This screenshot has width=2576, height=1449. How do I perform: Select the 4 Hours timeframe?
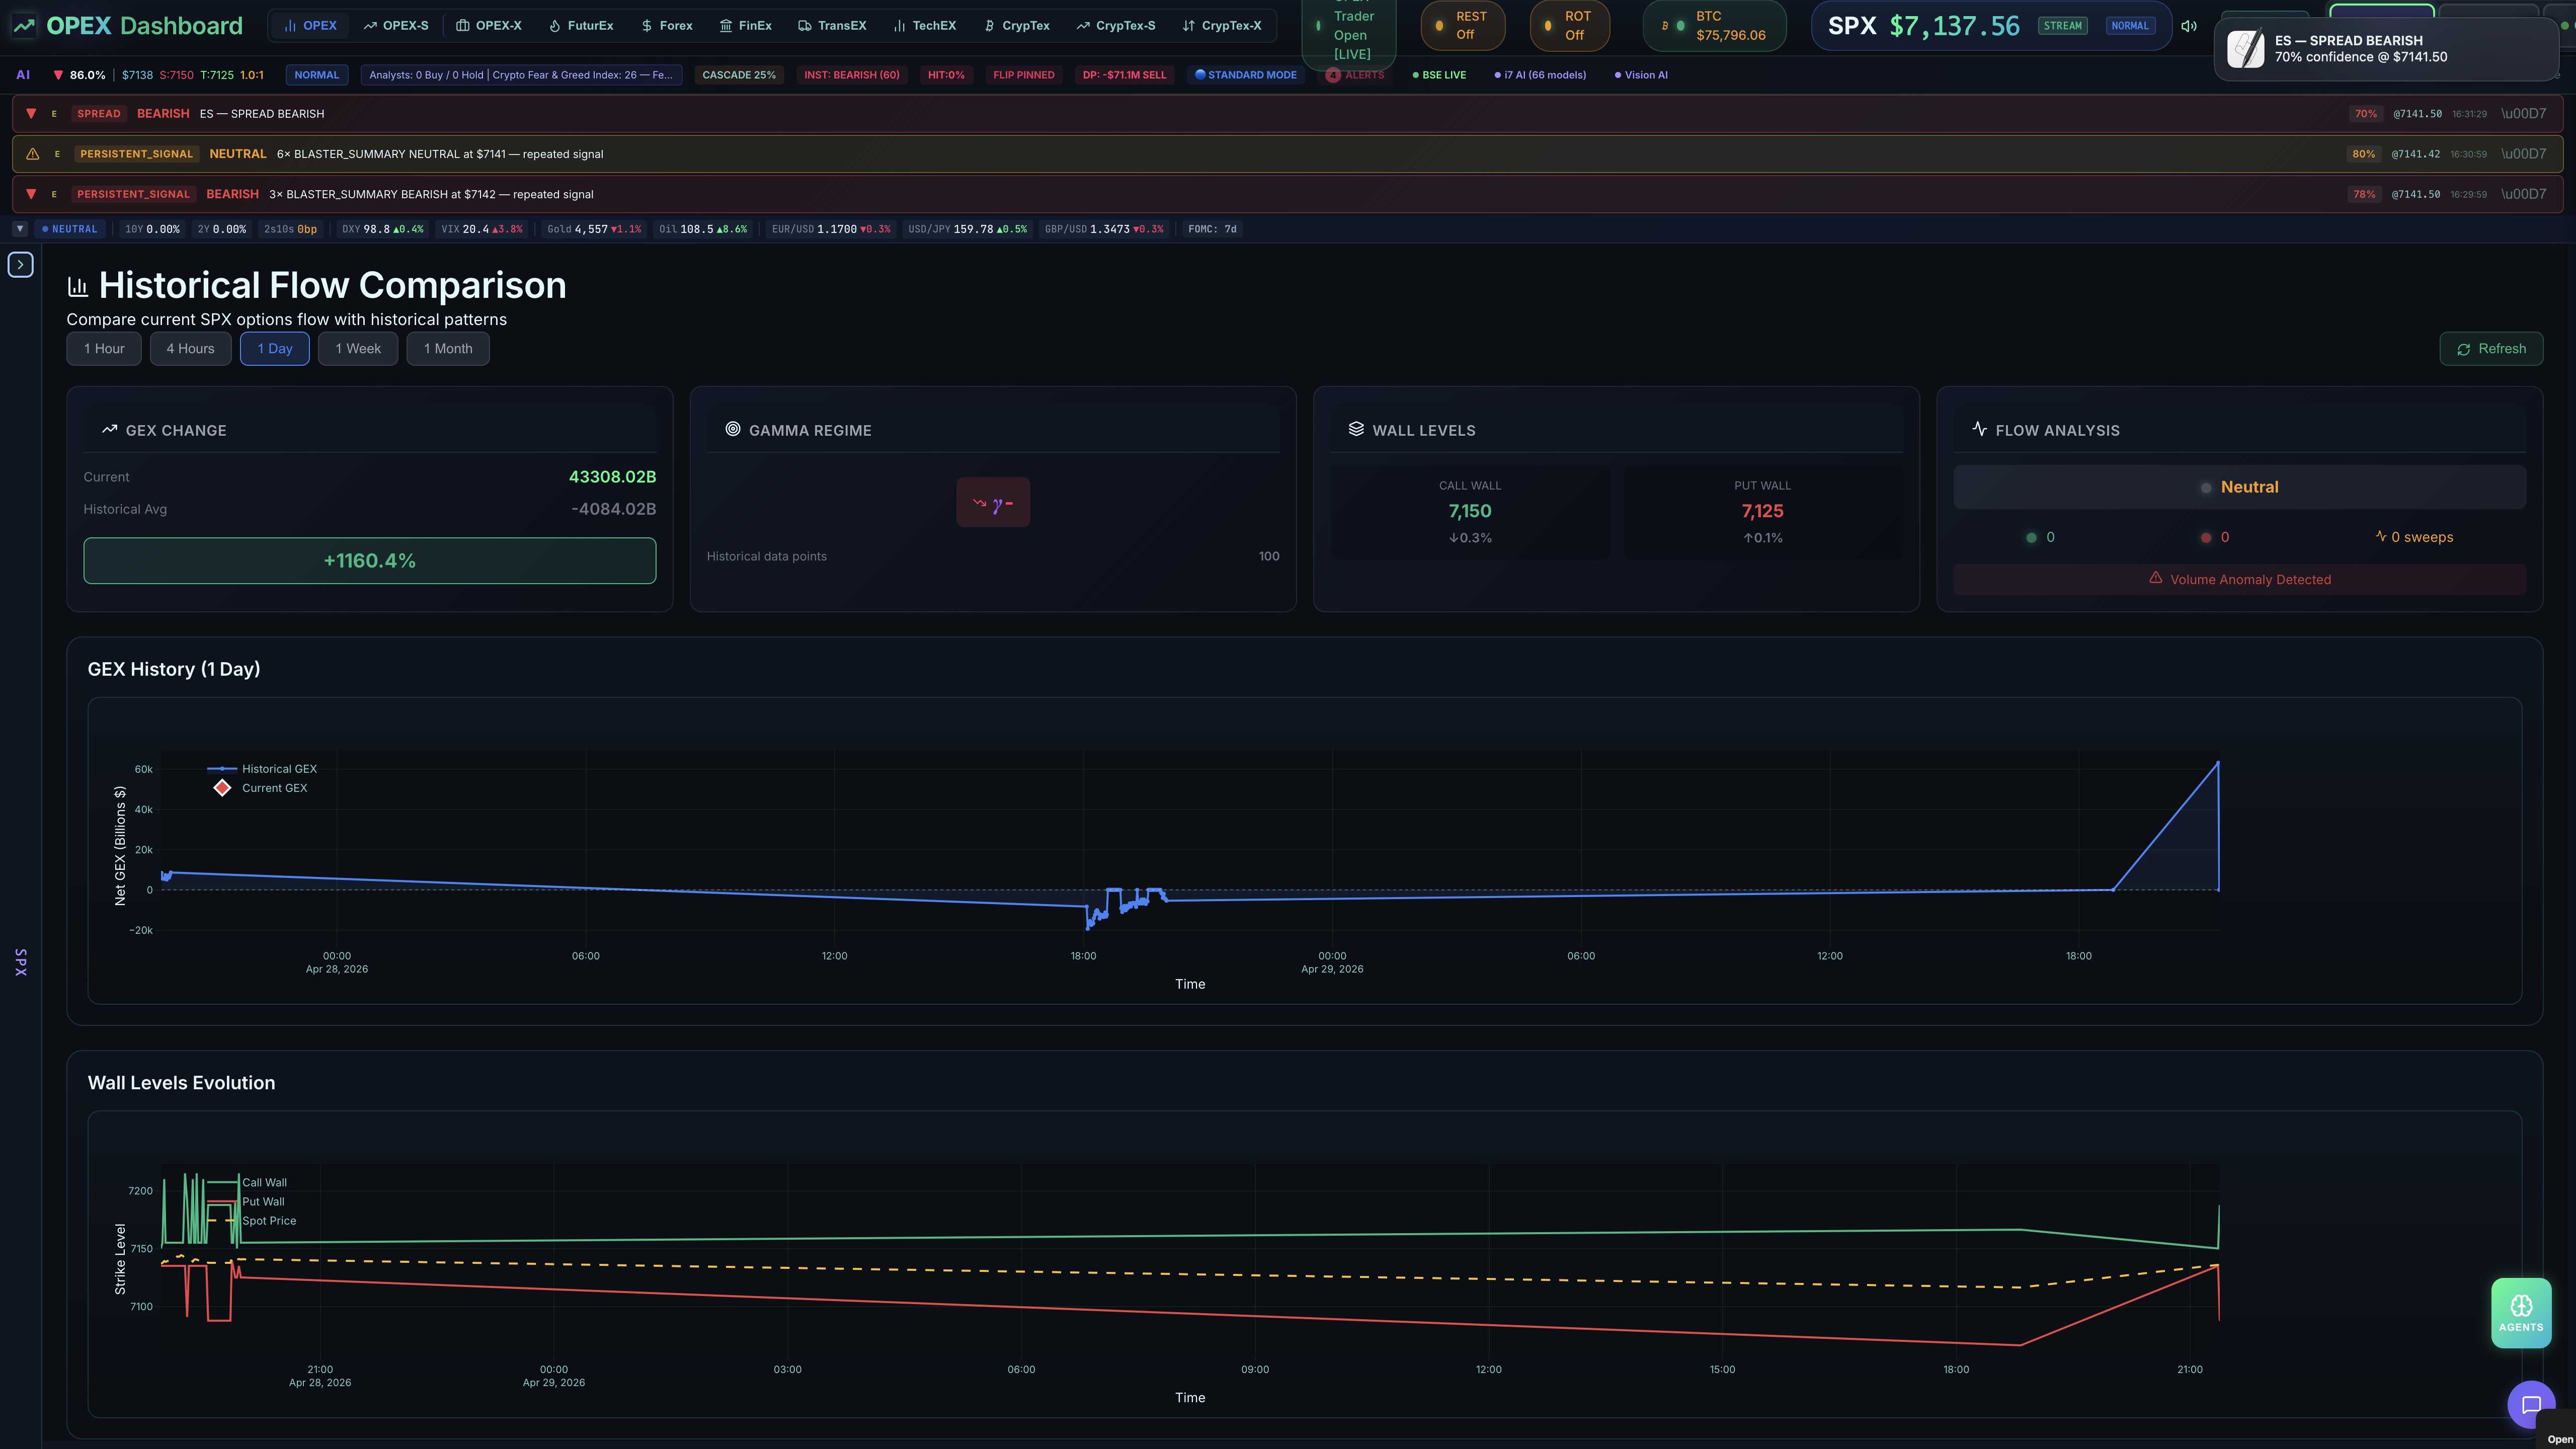pos(190,349)
